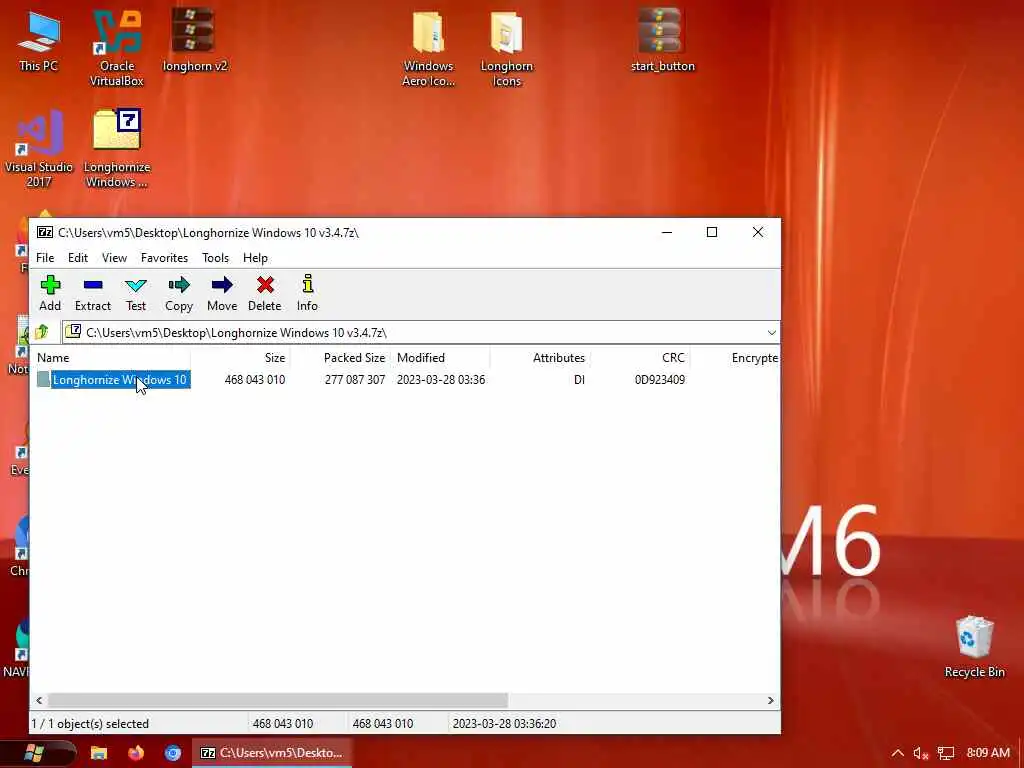This screenshot has height=768, width=1024.
Task: Expand the address path dropdown
Action: [771, 333]
